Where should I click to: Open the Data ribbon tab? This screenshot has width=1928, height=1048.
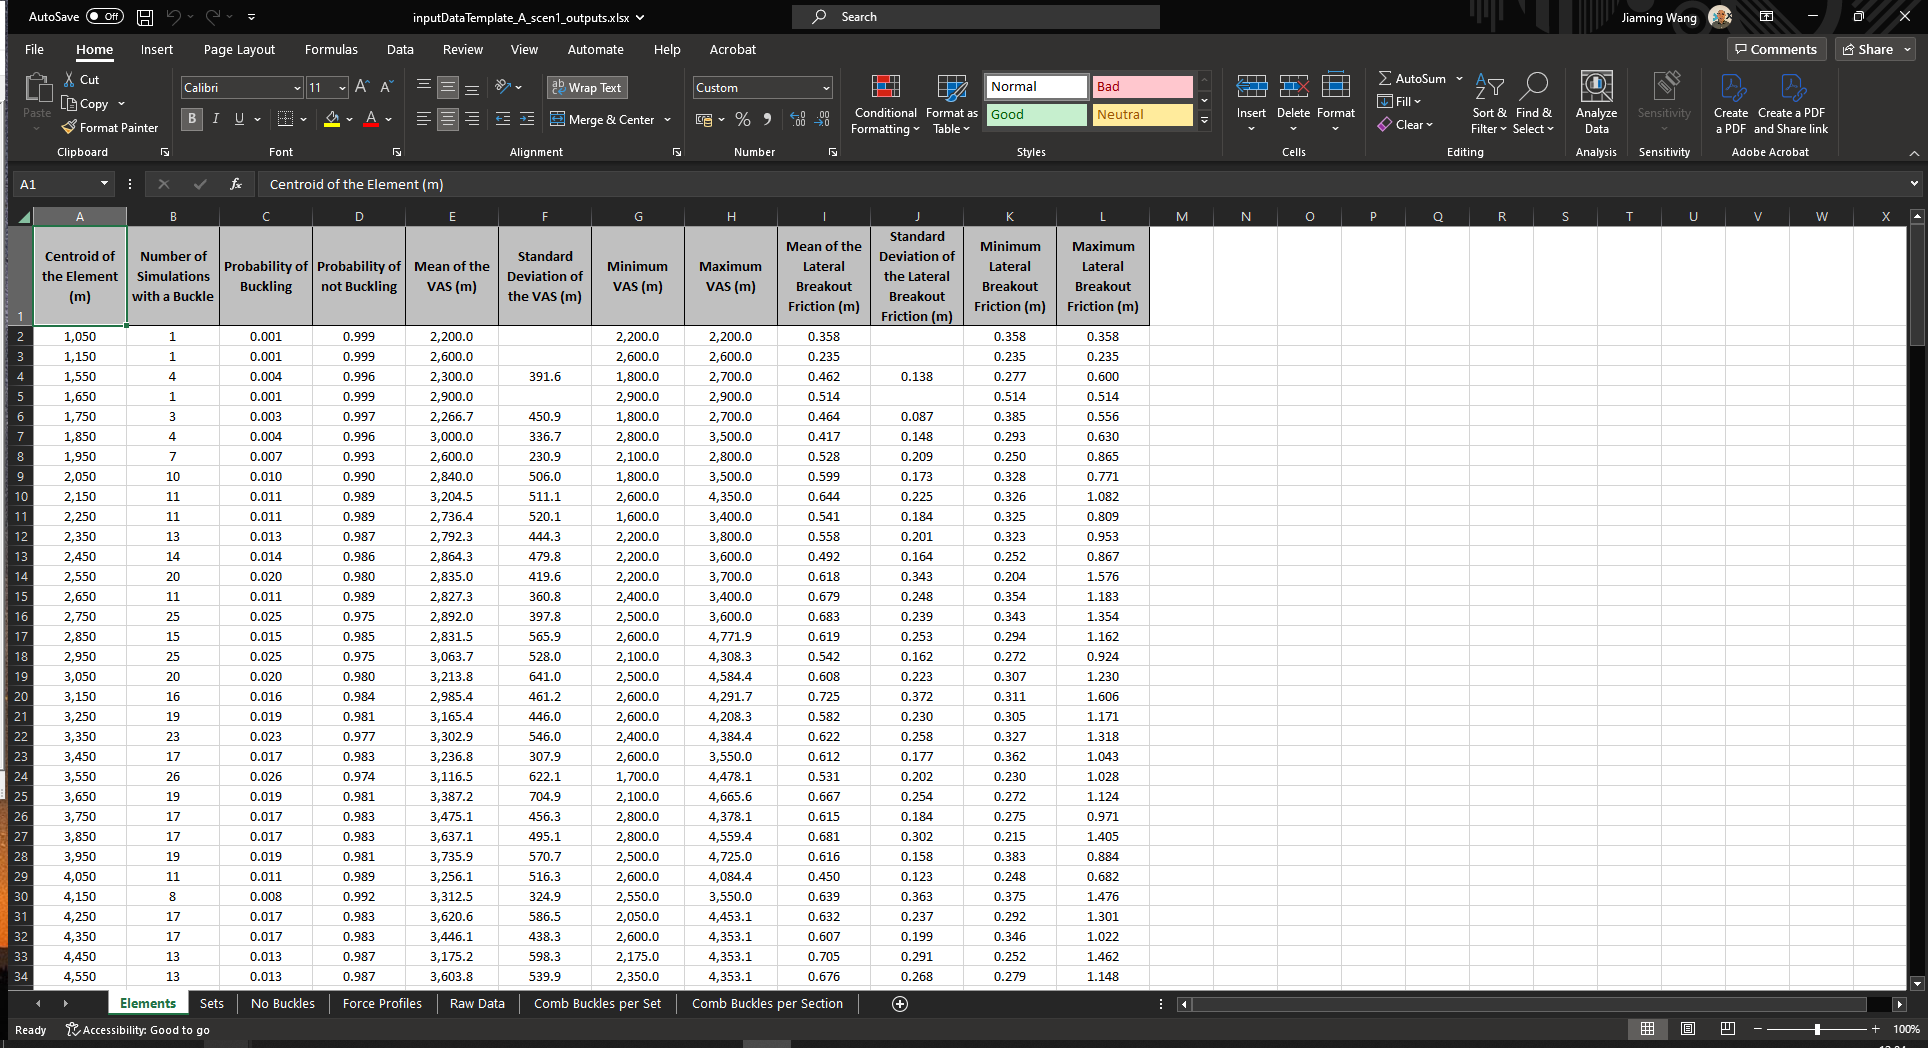click(400, 49)
